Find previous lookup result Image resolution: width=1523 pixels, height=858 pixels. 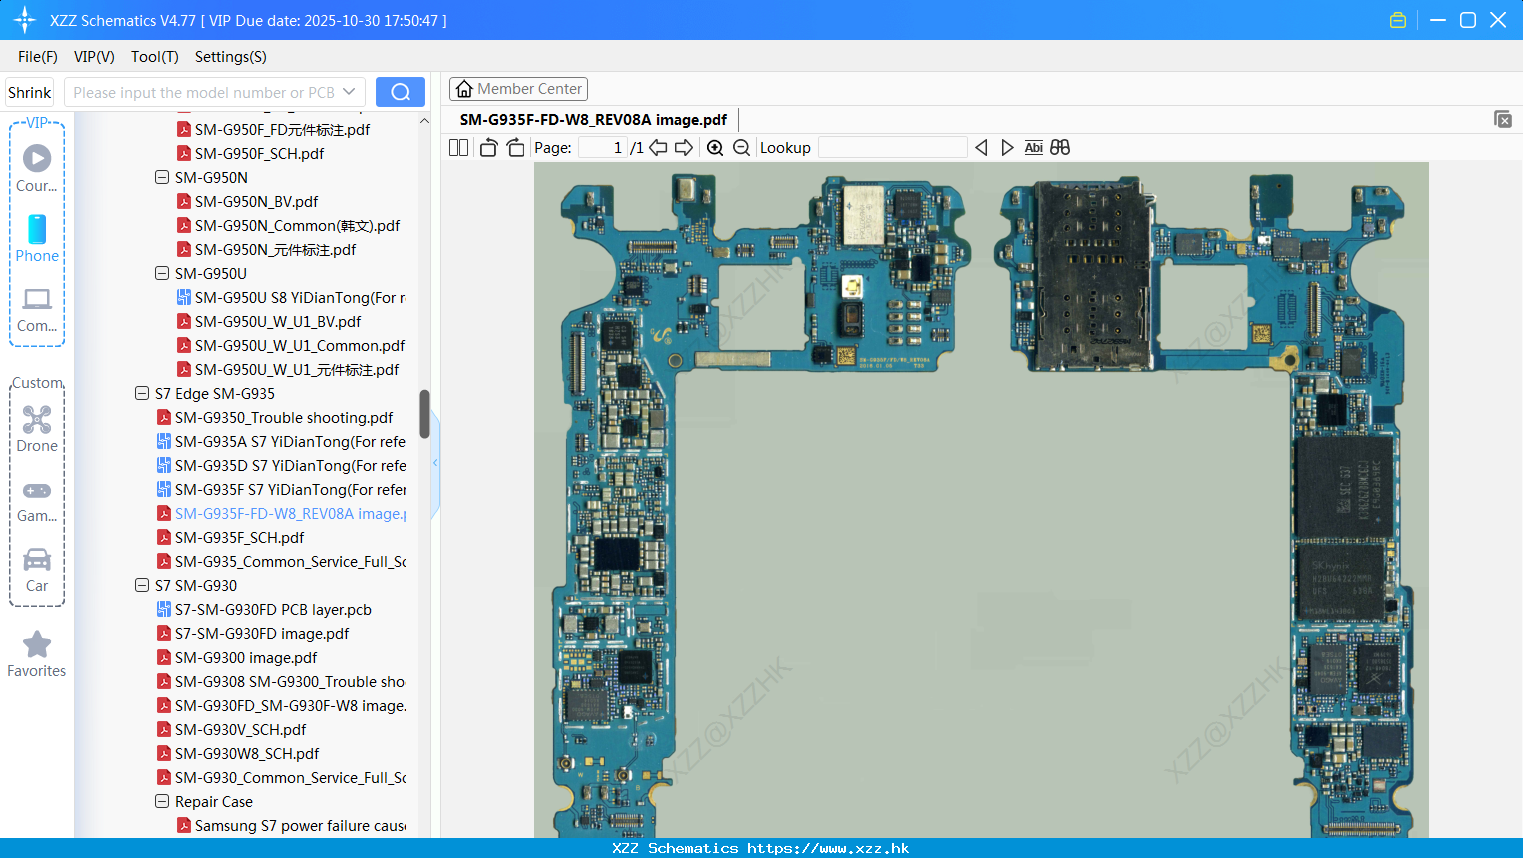point(981,147)
